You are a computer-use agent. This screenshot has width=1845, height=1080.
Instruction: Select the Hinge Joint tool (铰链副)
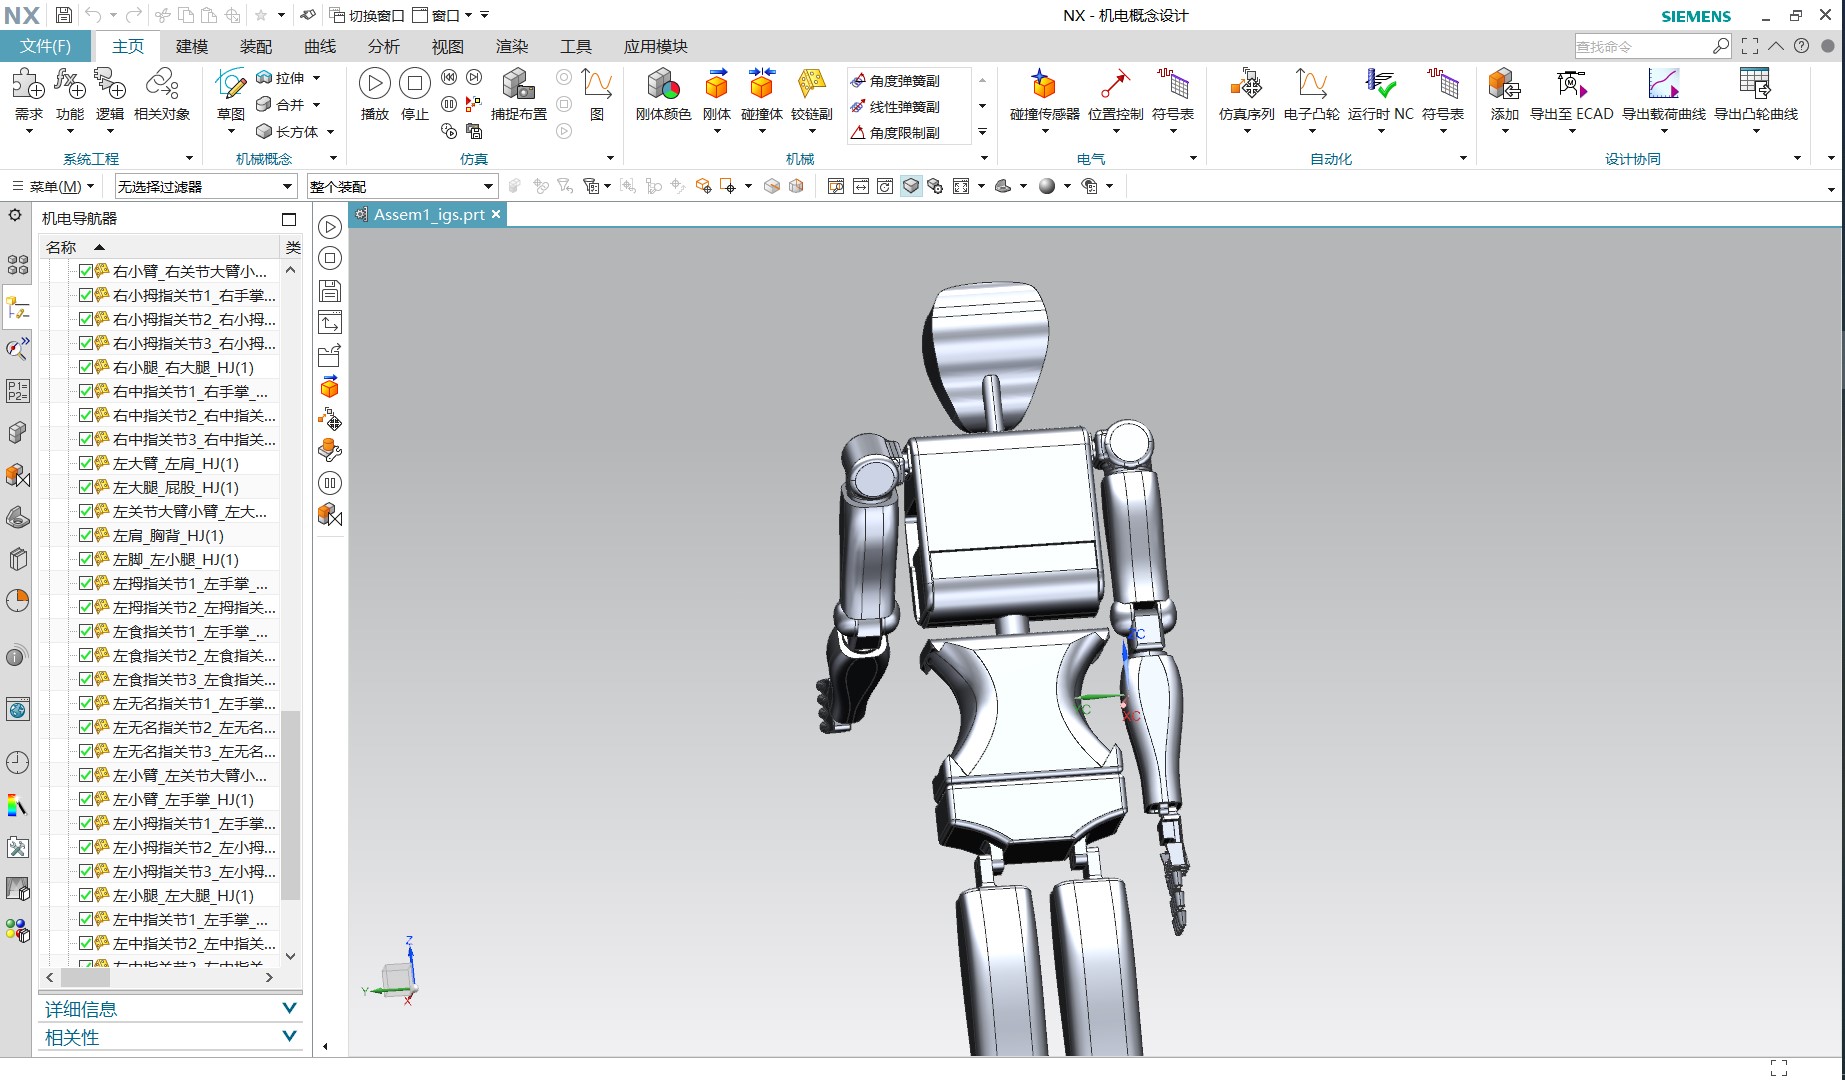click(811, 95)
